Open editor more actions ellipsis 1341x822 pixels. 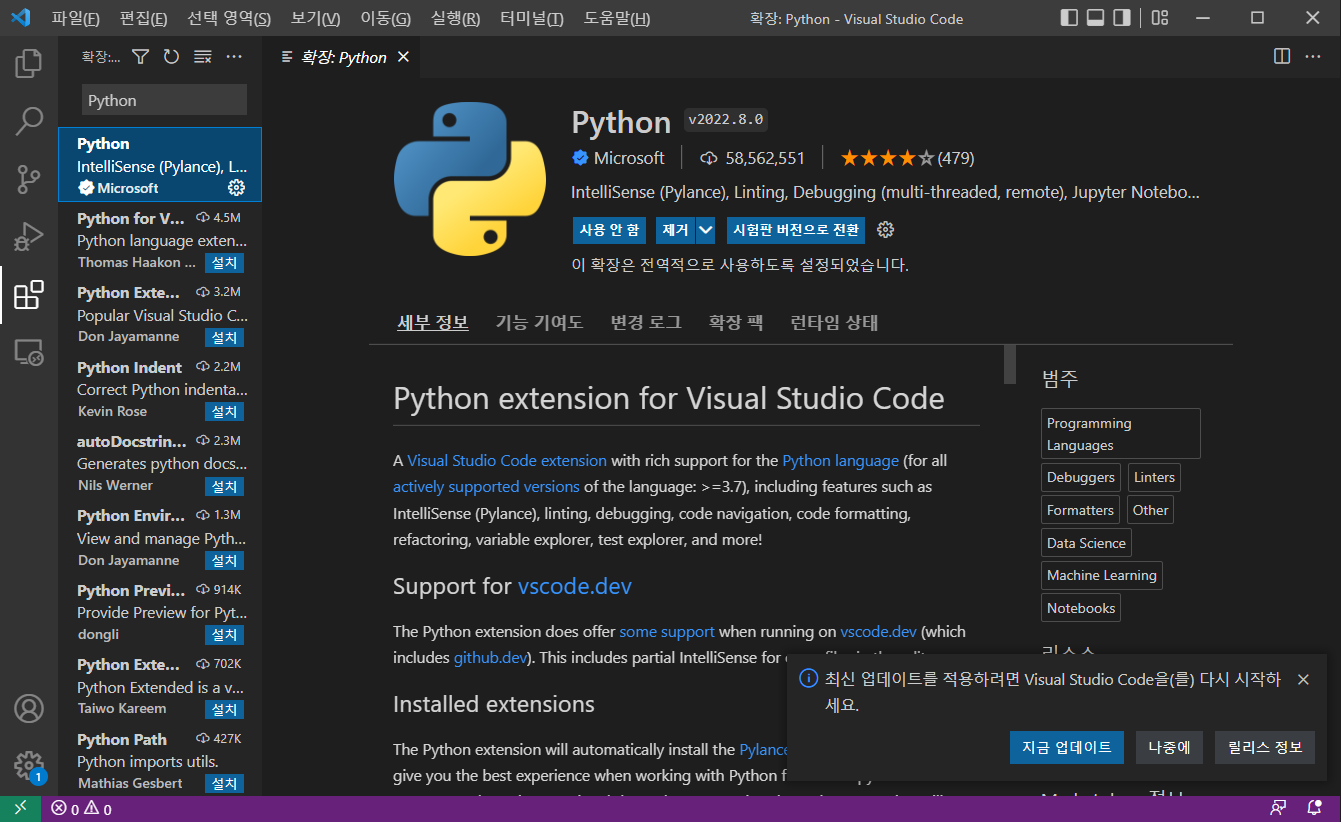point(1313,57)
